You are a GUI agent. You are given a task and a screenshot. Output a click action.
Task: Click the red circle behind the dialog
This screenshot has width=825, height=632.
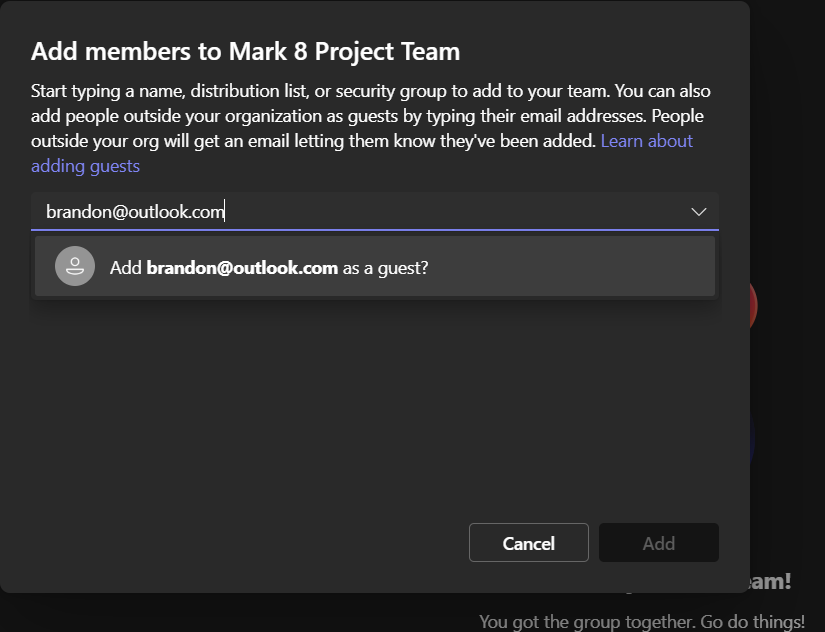pyautogui.click(x=753, y=306)
